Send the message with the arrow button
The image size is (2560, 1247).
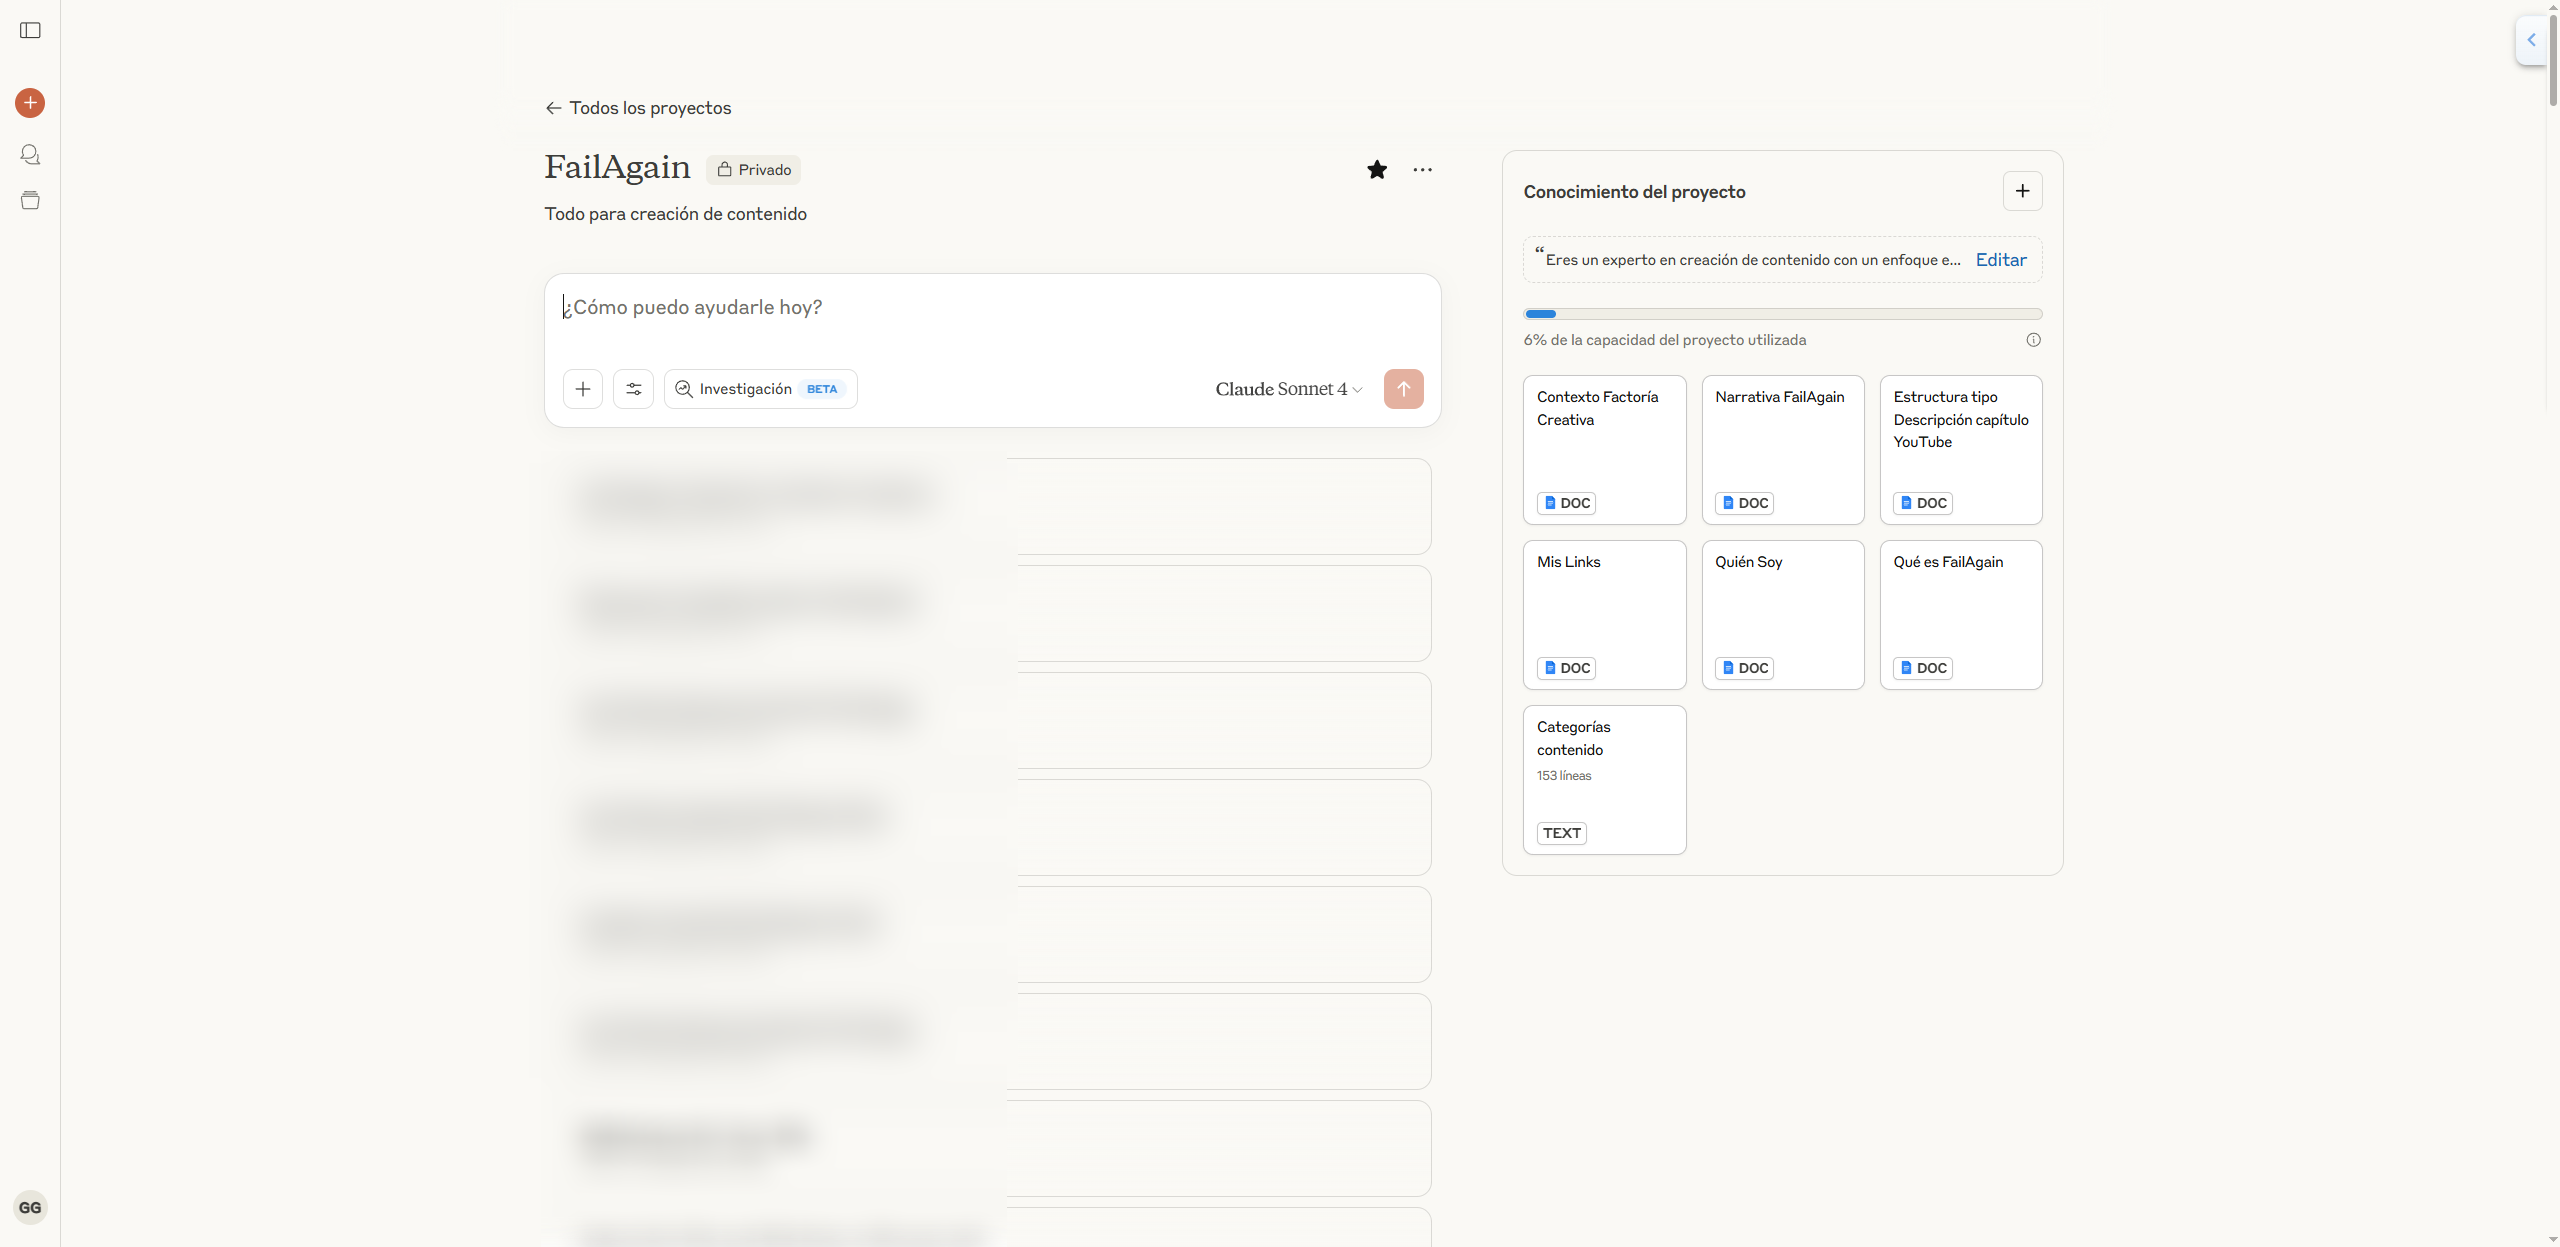[x=1404, y=389]
